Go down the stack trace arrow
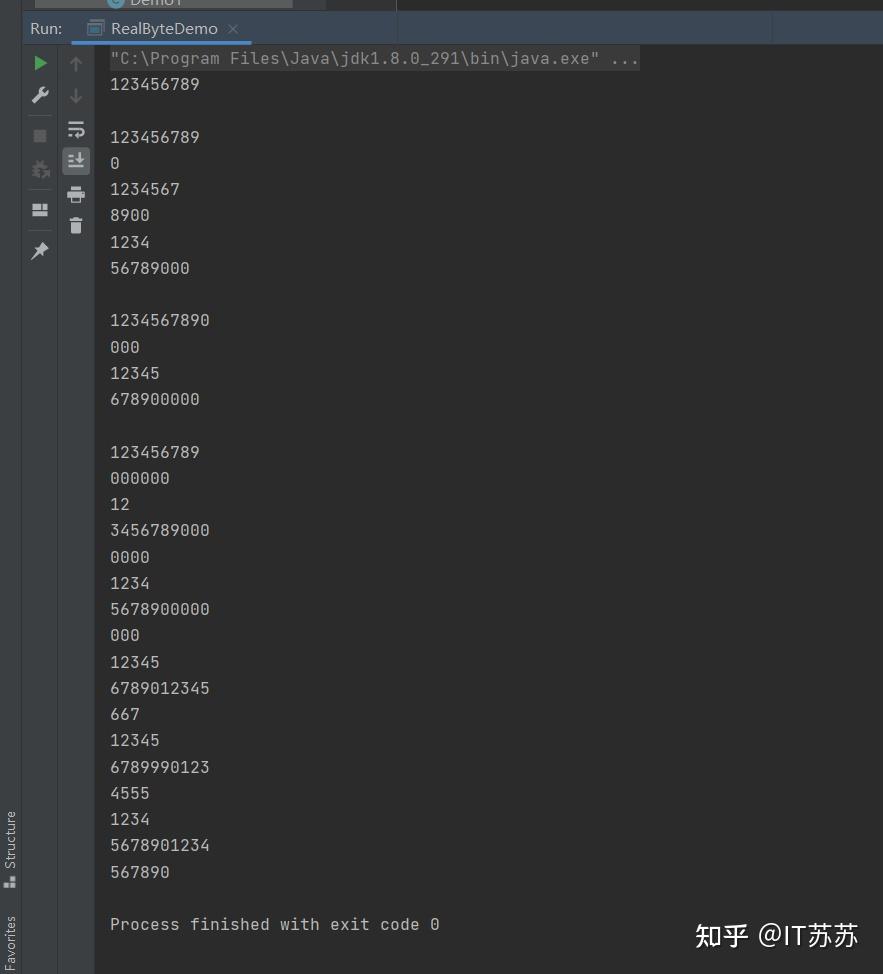Screen dimensions: 883x974 (76, 96)
